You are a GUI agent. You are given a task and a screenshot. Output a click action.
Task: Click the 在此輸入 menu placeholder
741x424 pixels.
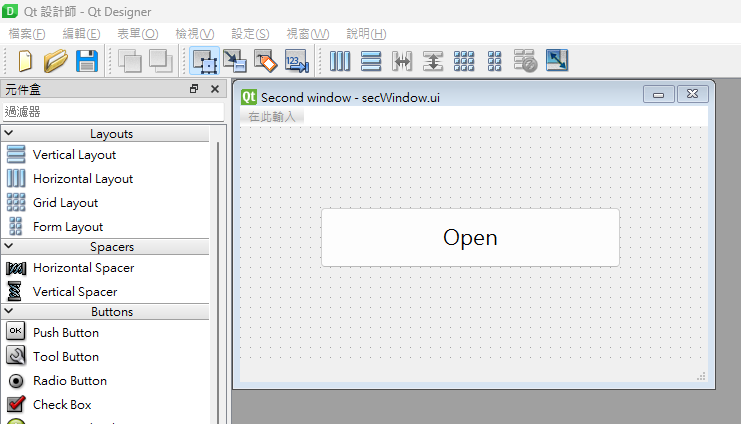[272, 117]
